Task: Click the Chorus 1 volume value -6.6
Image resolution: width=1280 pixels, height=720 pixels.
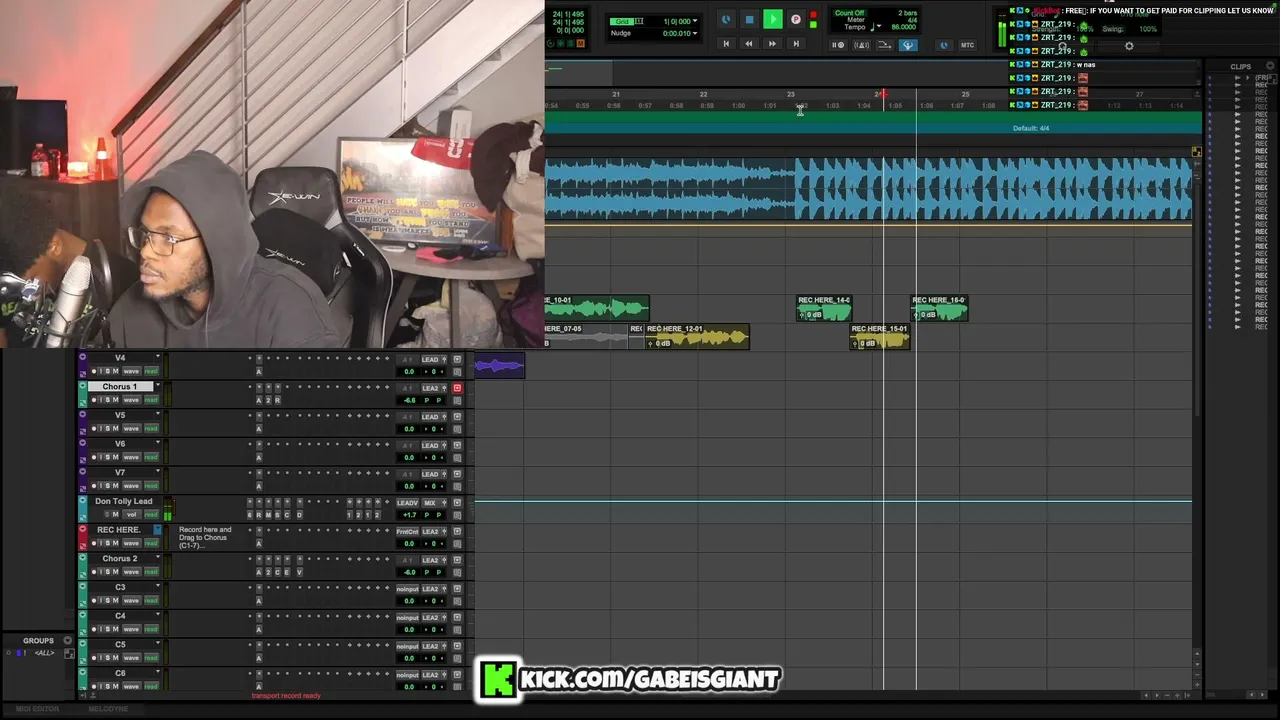Action: 410,401
